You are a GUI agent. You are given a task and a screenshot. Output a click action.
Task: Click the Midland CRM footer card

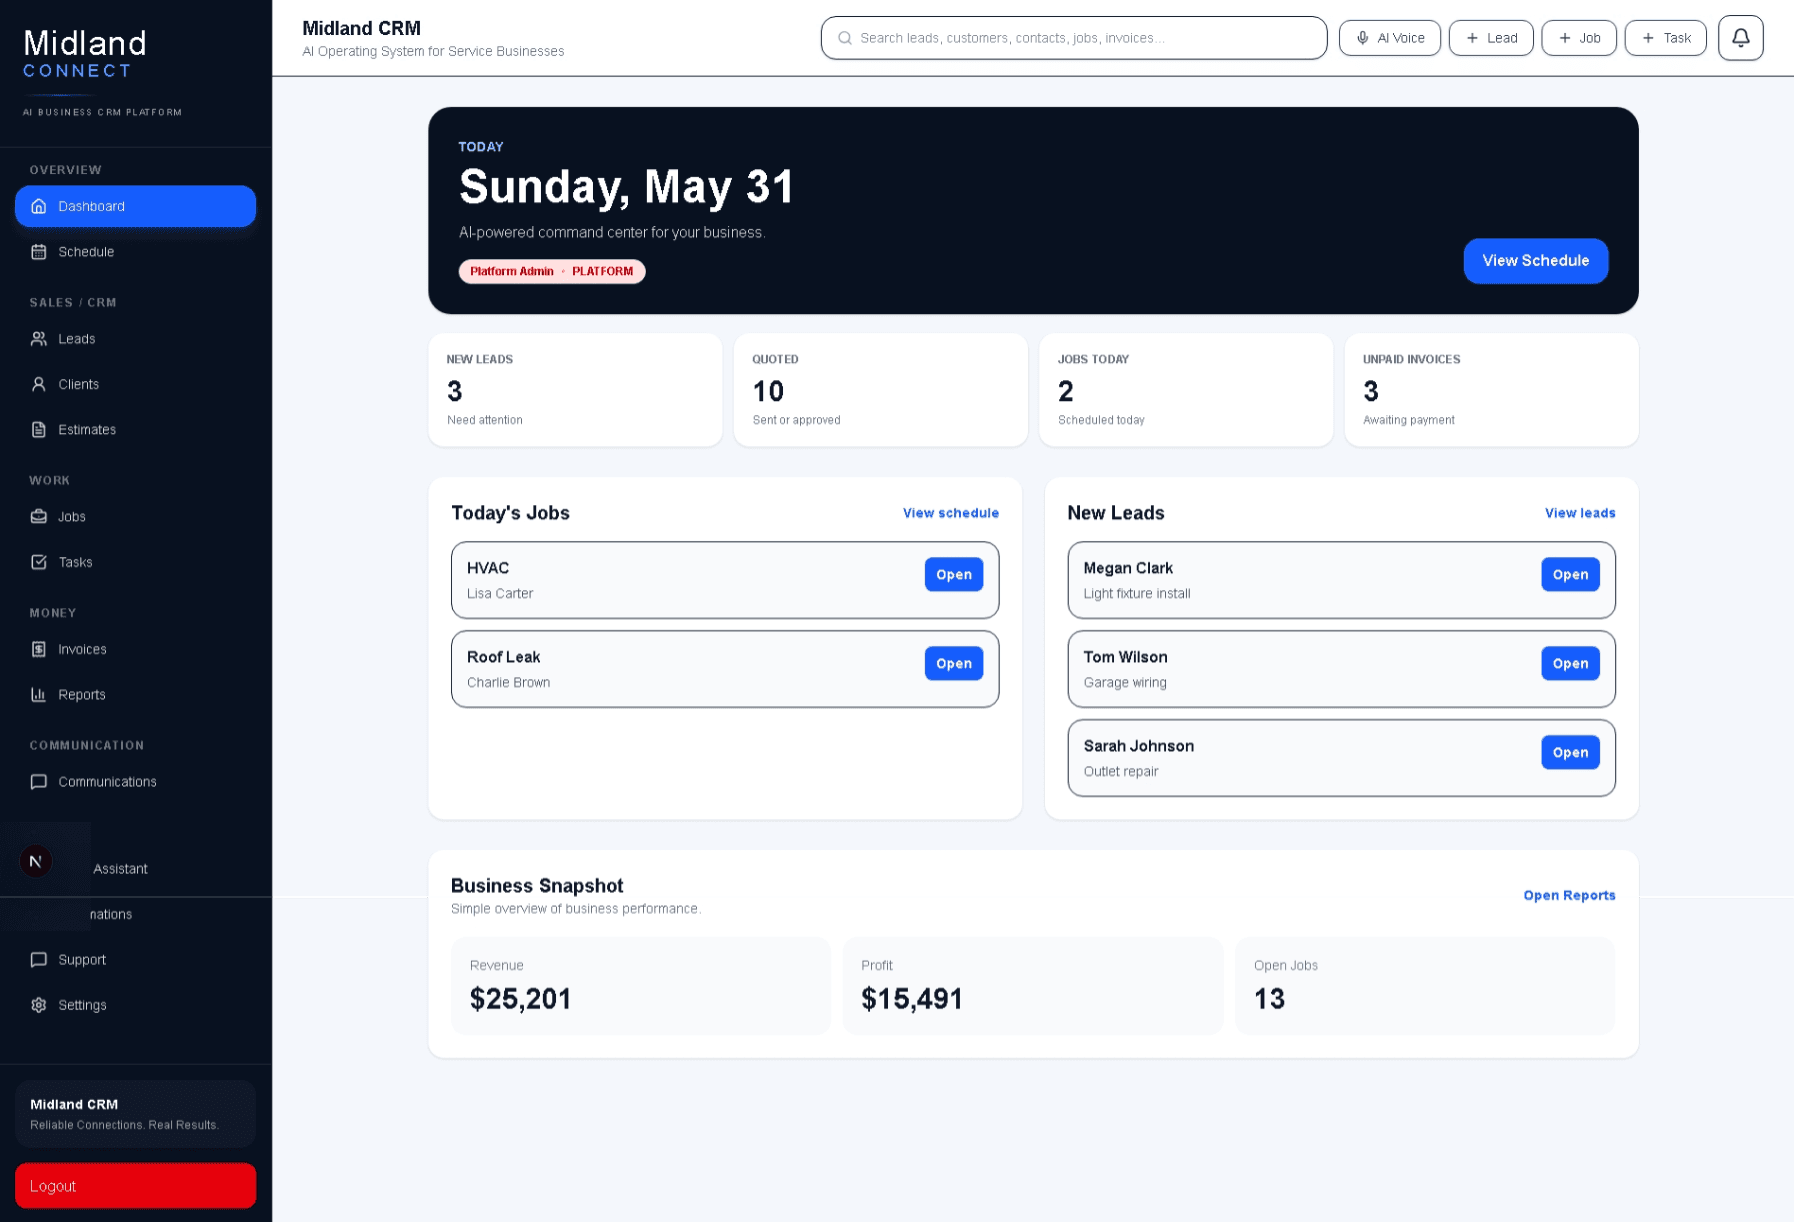click(135, 1114)
